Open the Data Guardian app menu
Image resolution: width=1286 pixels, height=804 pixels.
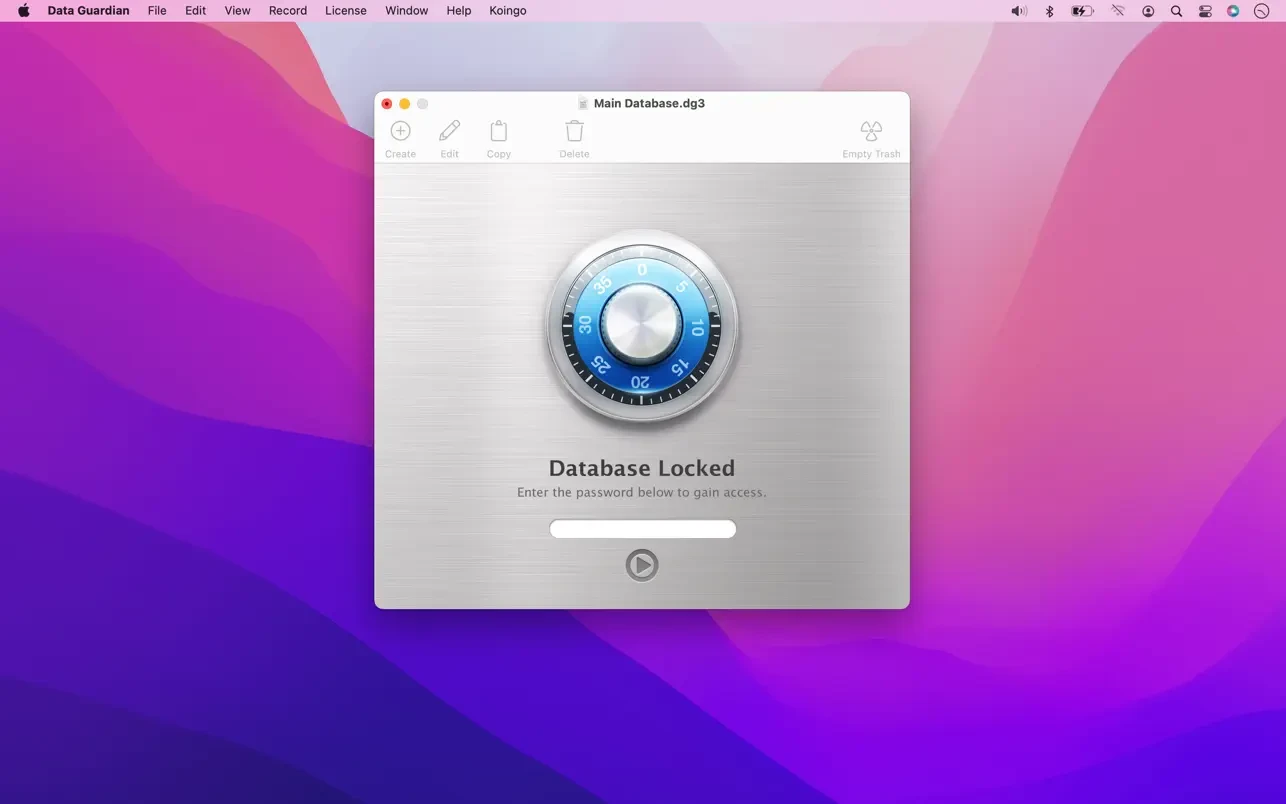point(88,11)
